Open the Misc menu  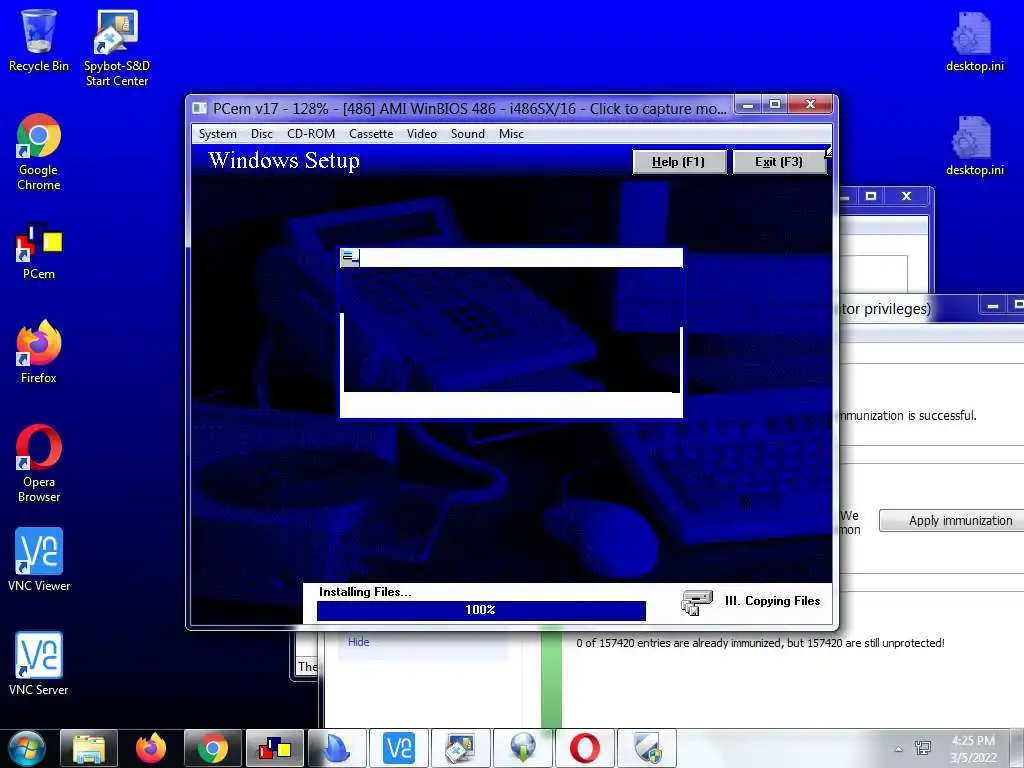pos(511,134)
